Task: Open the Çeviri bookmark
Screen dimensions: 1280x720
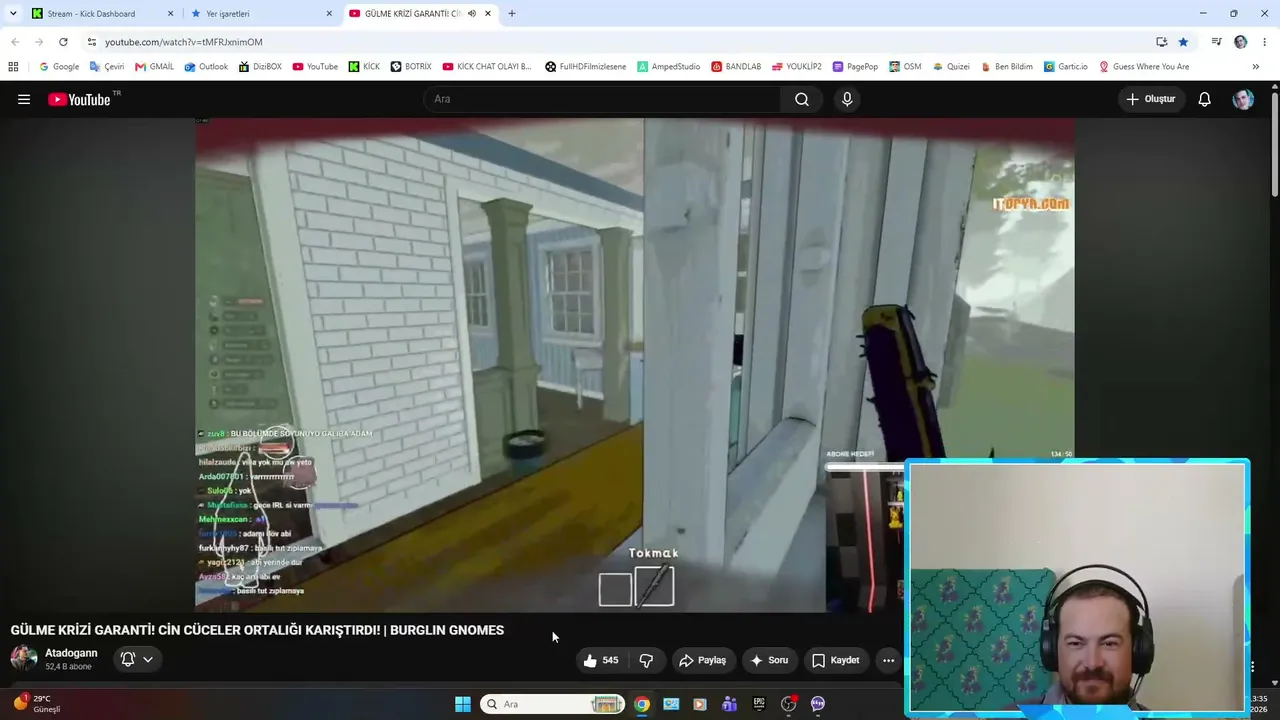Action: coord(106,67)
